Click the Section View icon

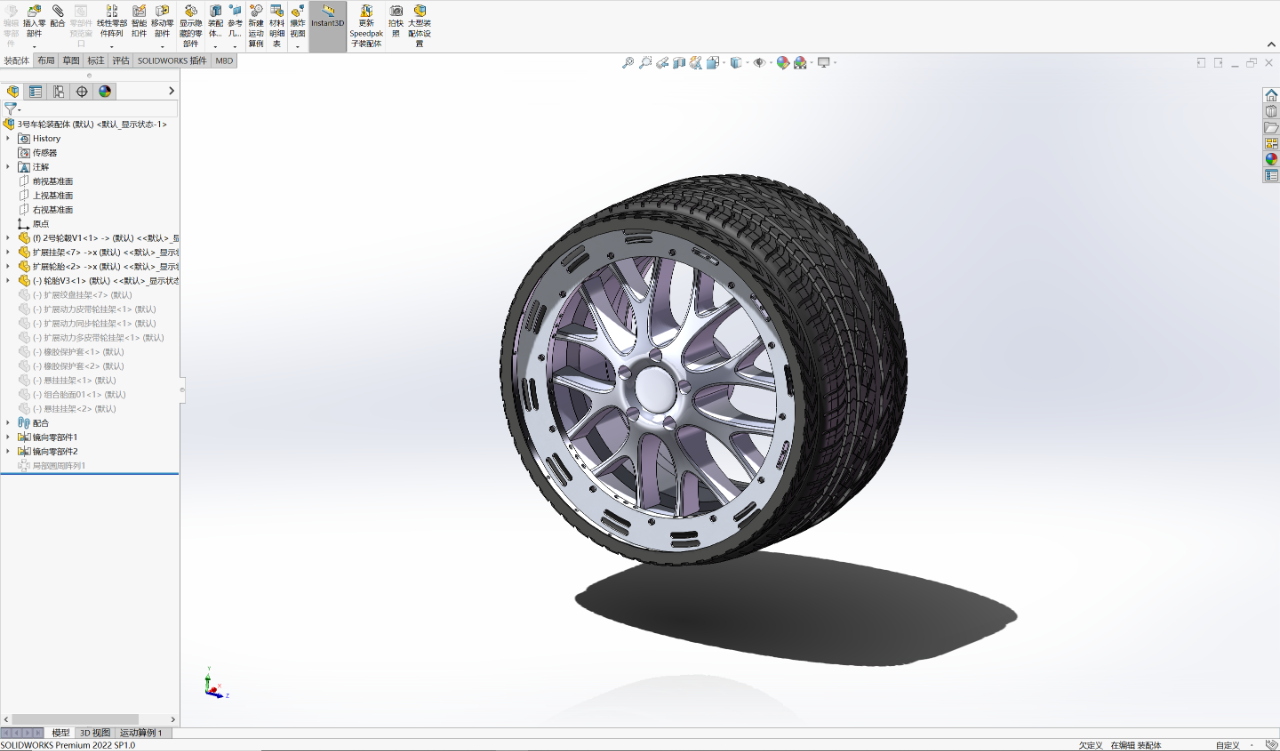pyautogui.click(x=680, y=62)
